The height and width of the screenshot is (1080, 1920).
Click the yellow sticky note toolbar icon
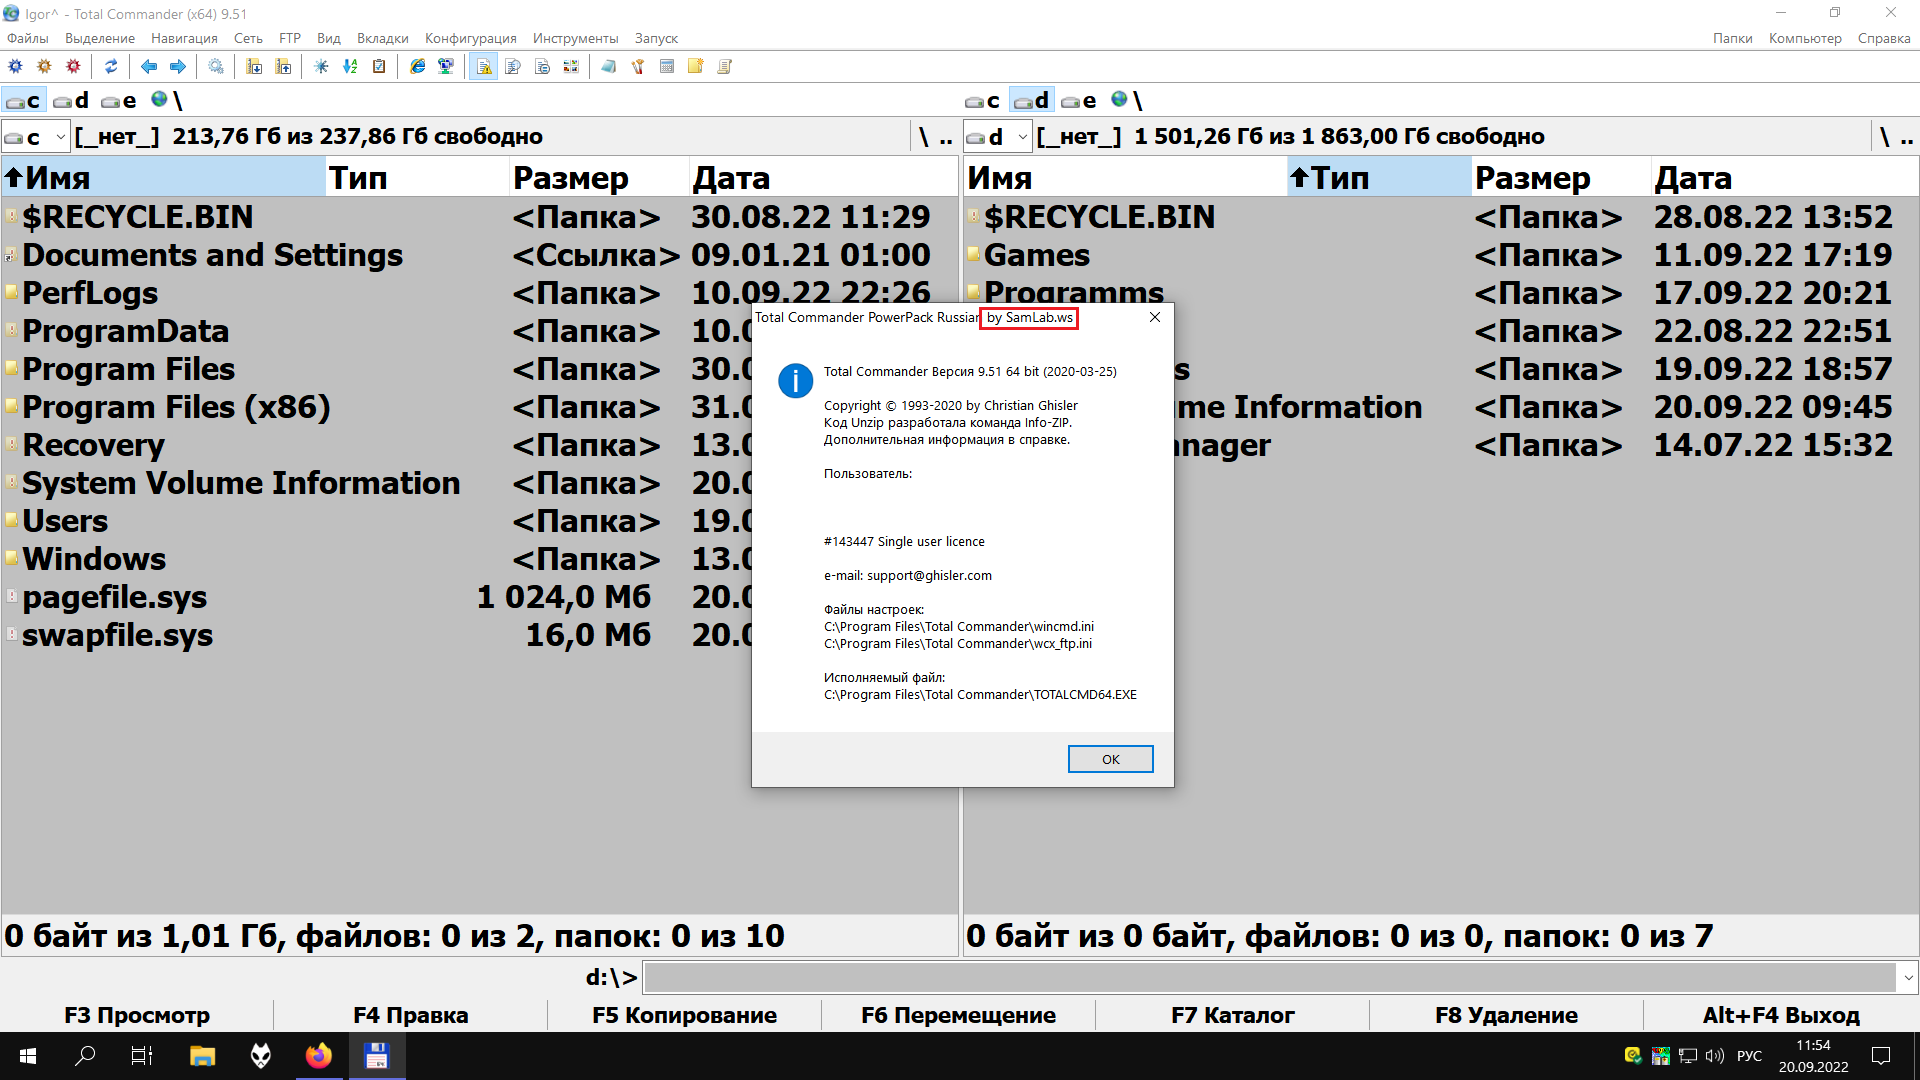[x=696, y=67]
